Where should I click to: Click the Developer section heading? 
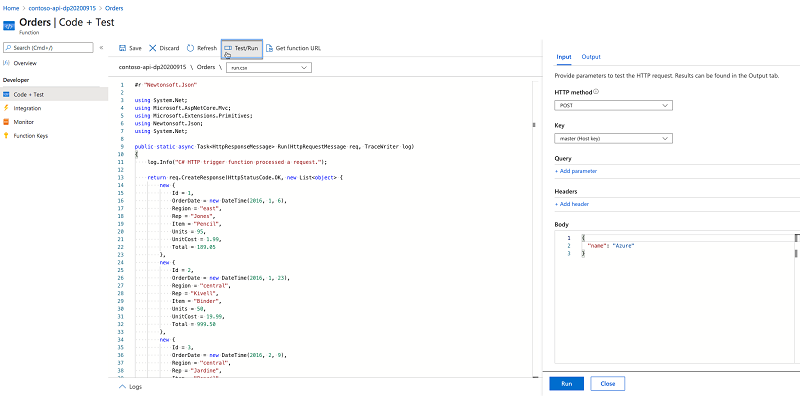point(16,80)
